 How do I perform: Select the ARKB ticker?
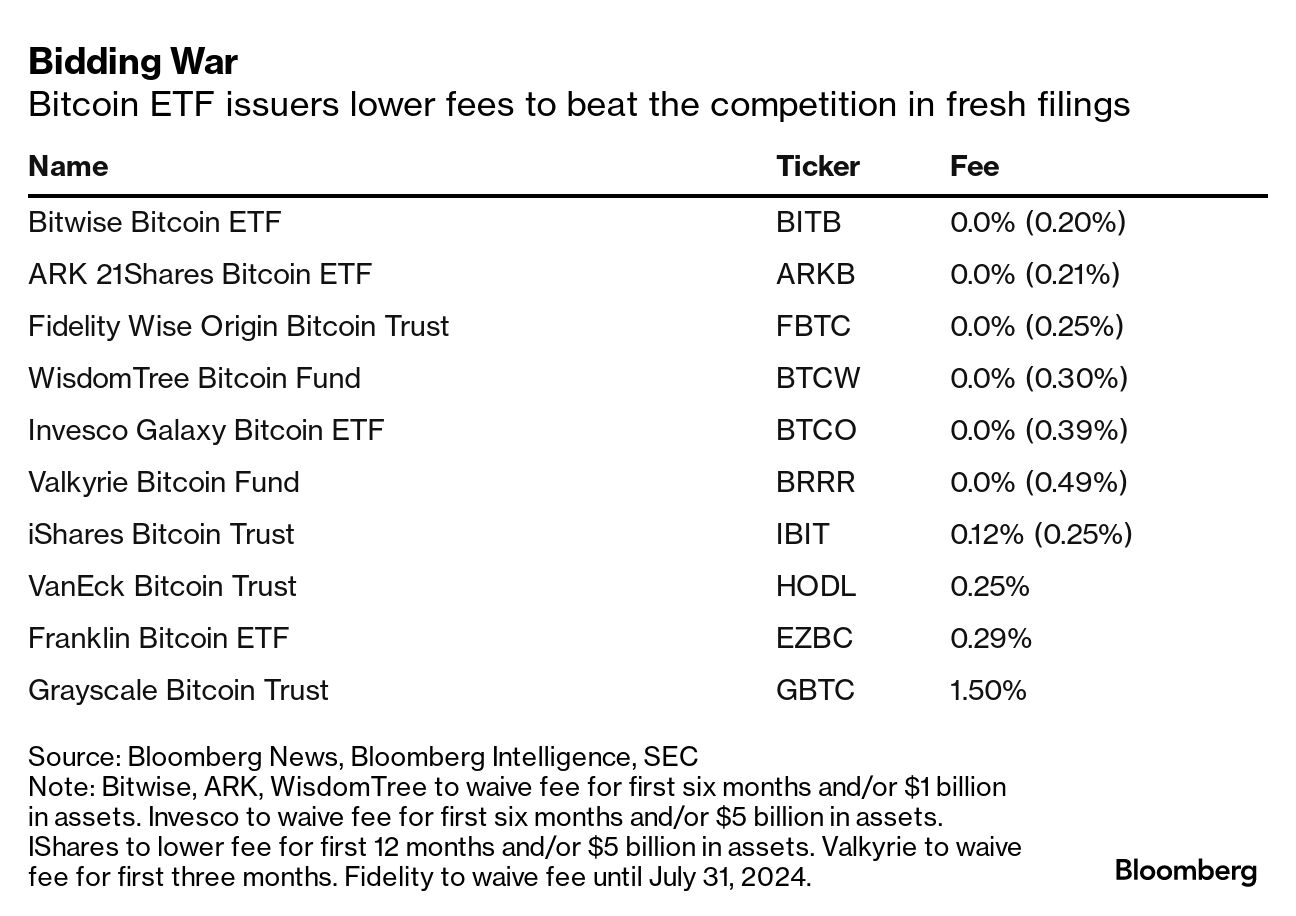(x=815, y=274)
